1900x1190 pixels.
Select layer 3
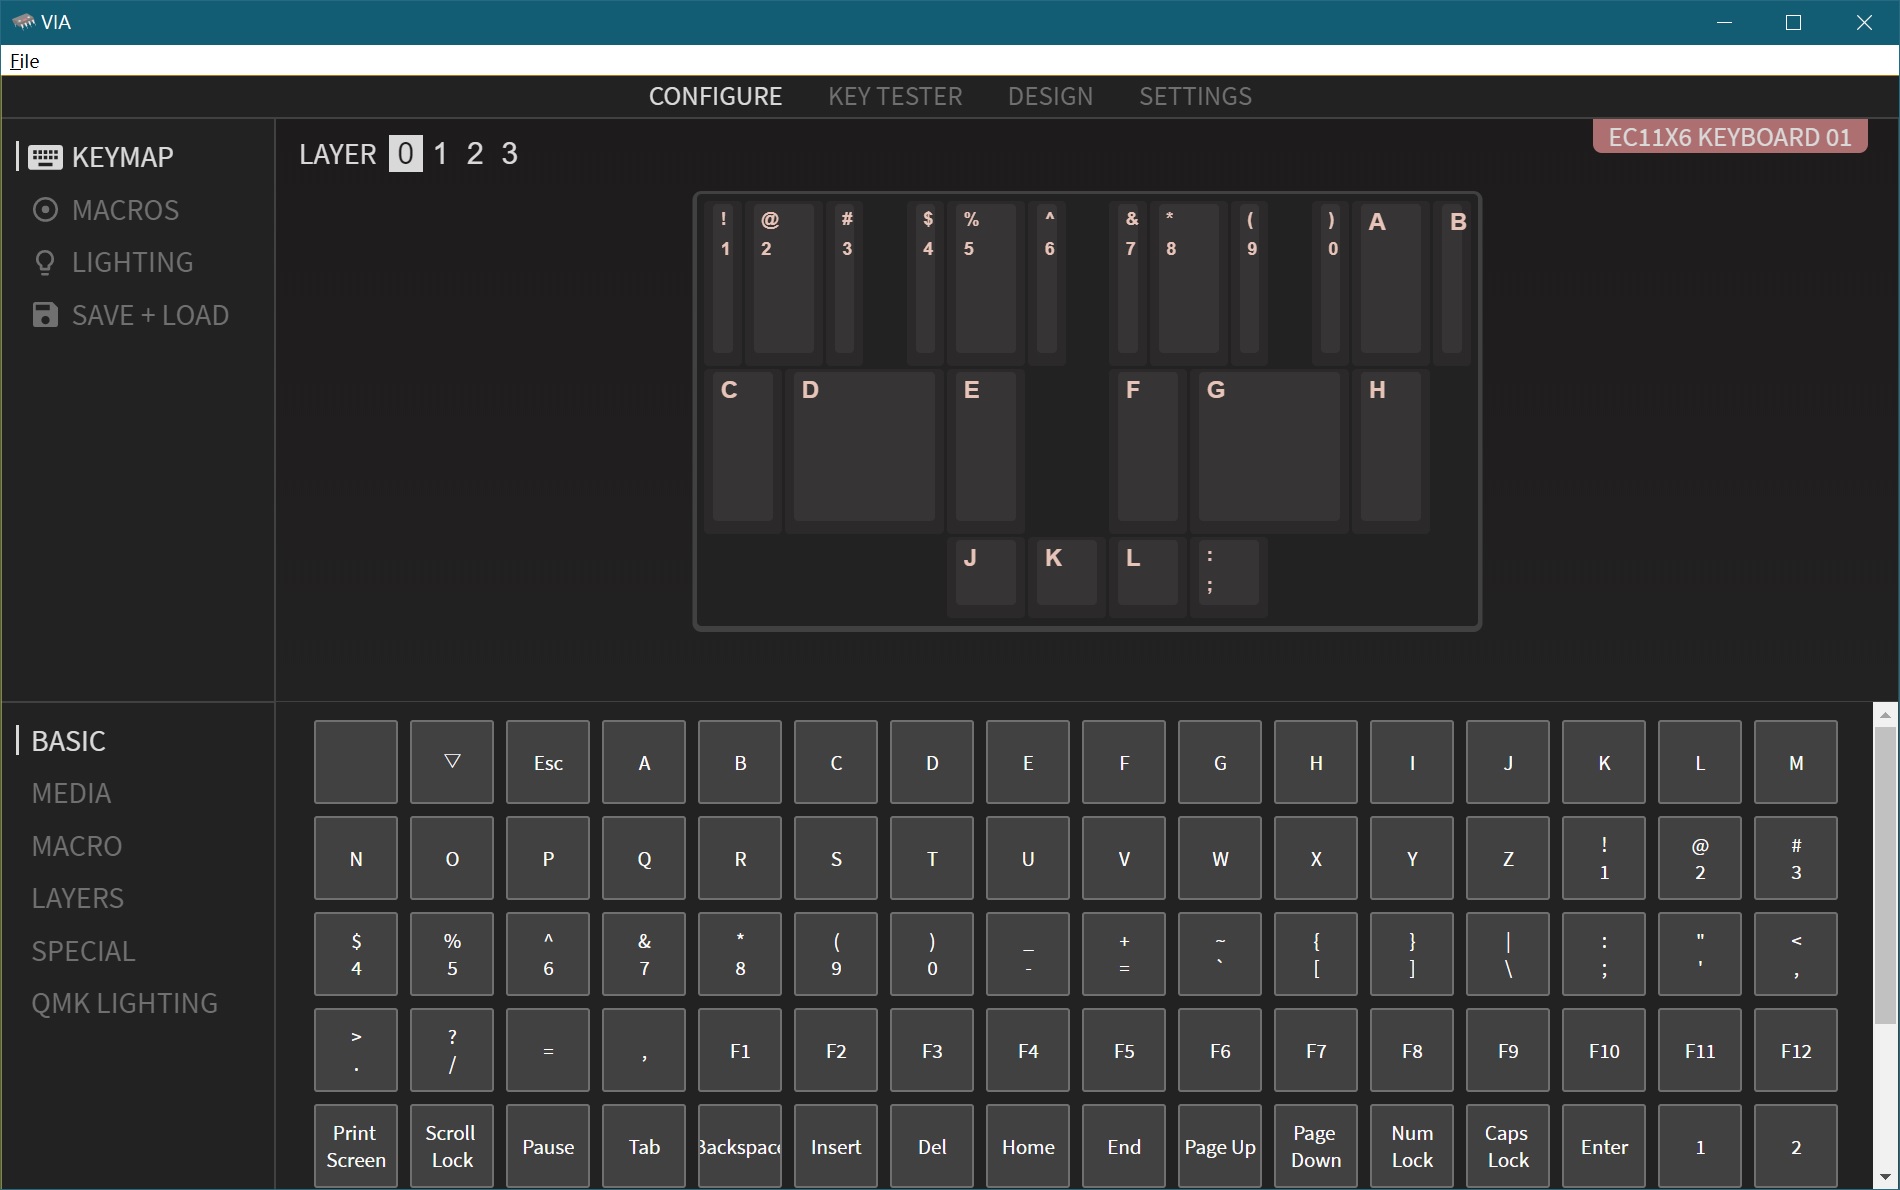pos(509,153)
